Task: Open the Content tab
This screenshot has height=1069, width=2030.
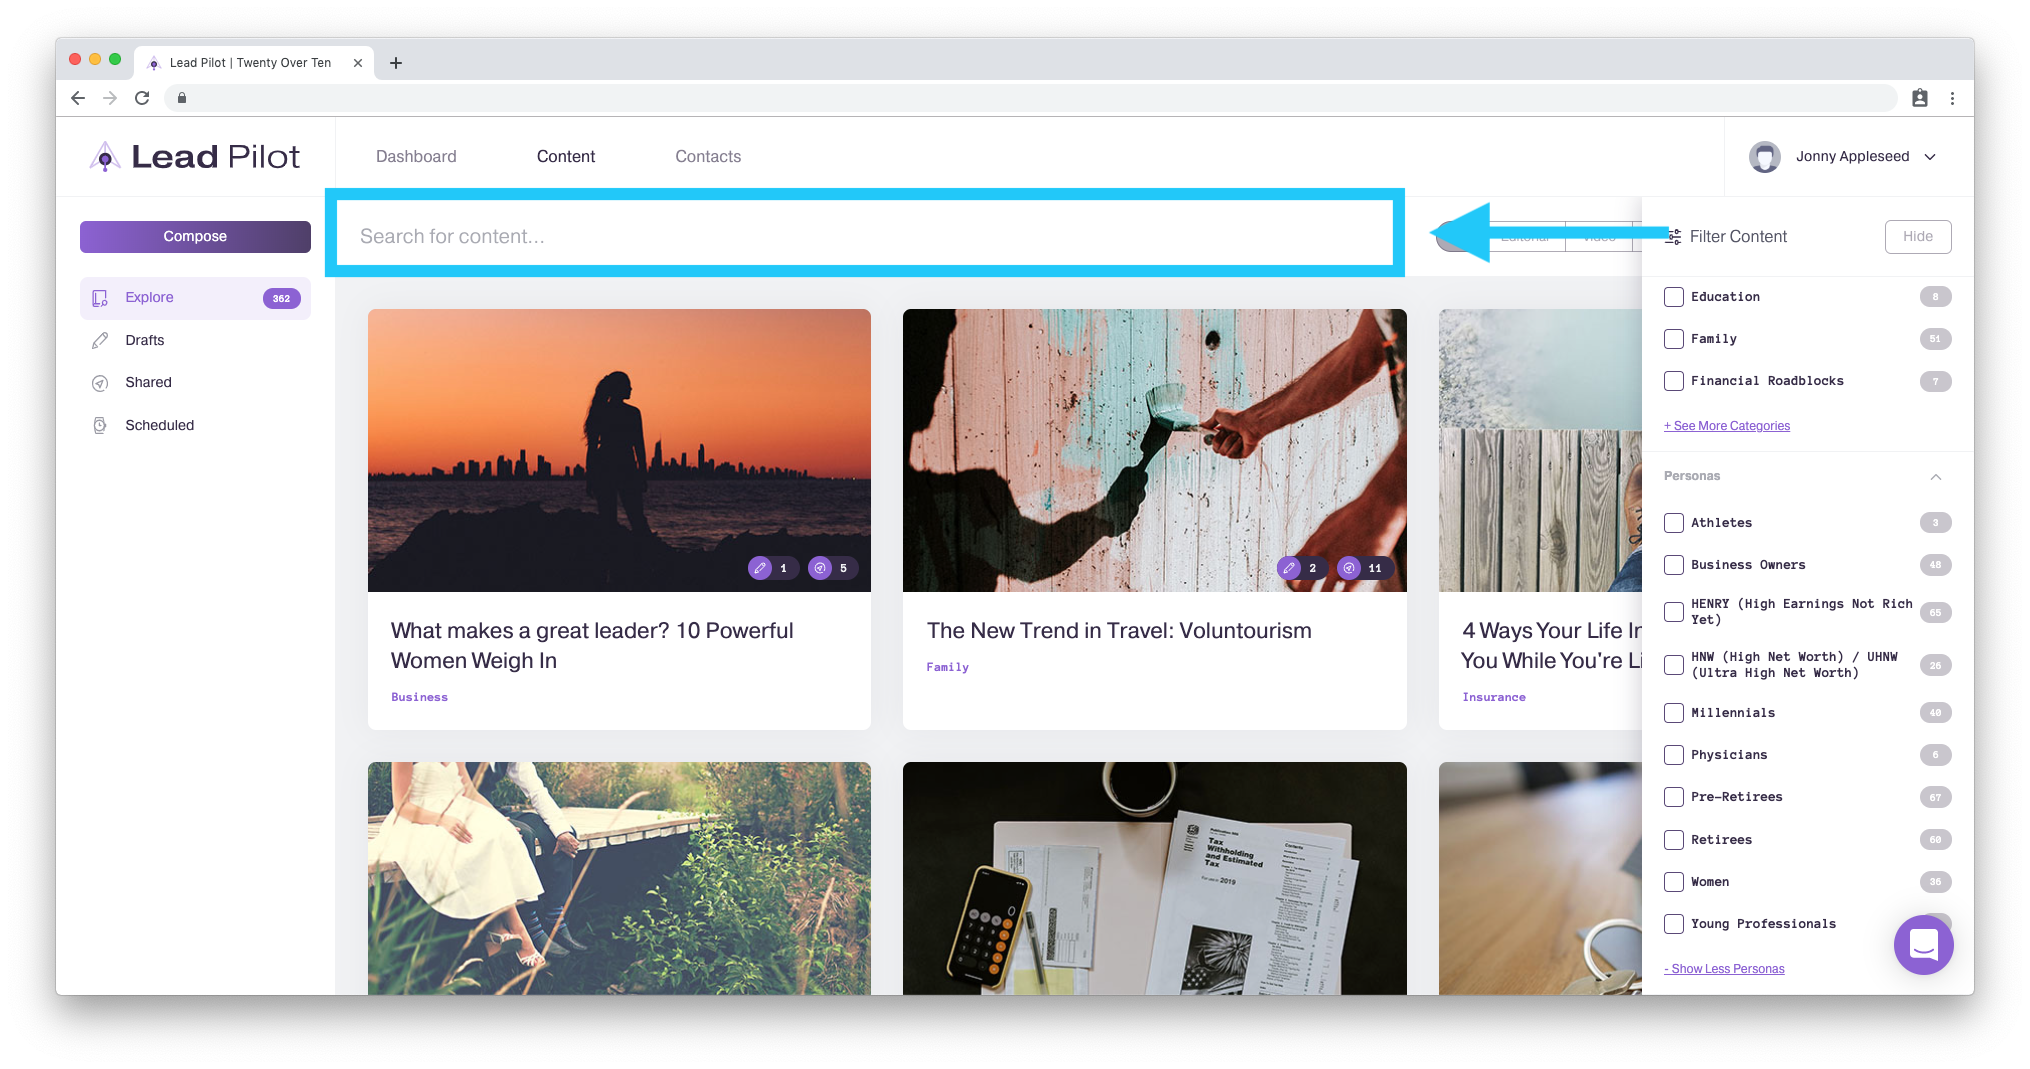Action: pyautogui.click(x=566, y=157)
